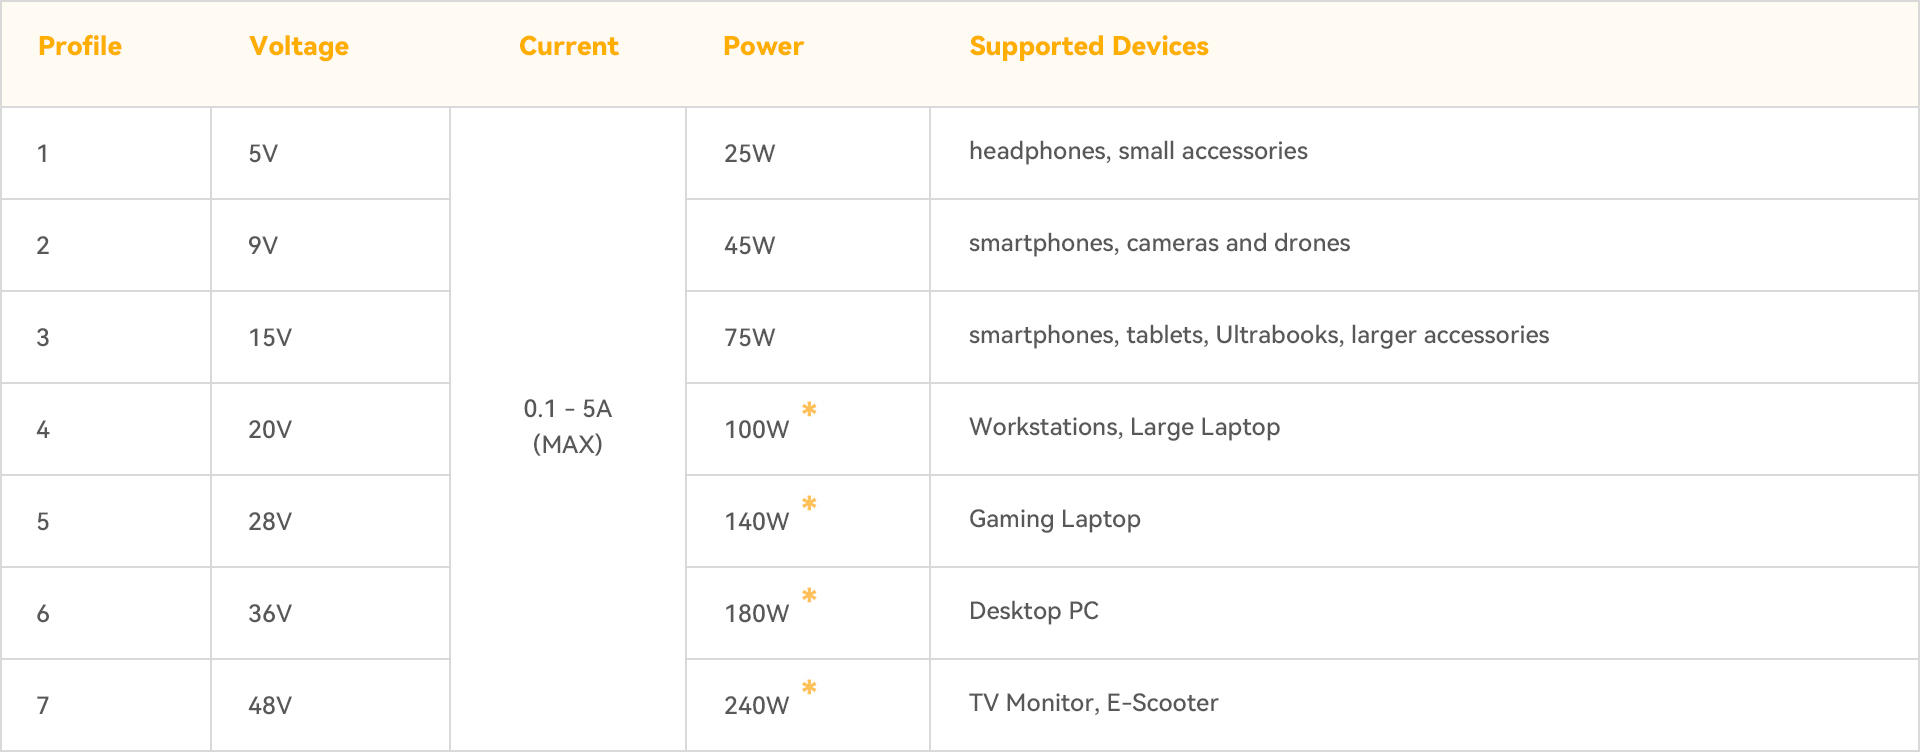This screenshot has width=1920, height=752.
Task: Select the Current column header
Action: [x=569, y=46]
